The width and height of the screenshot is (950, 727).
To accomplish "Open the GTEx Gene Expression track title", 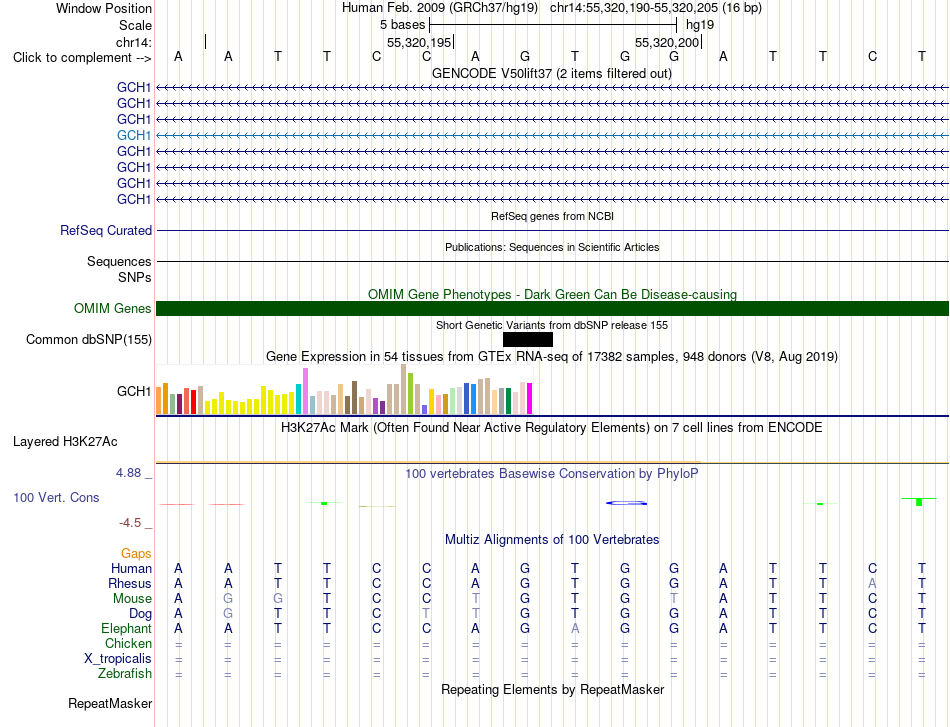I will (x=552, y=357).
